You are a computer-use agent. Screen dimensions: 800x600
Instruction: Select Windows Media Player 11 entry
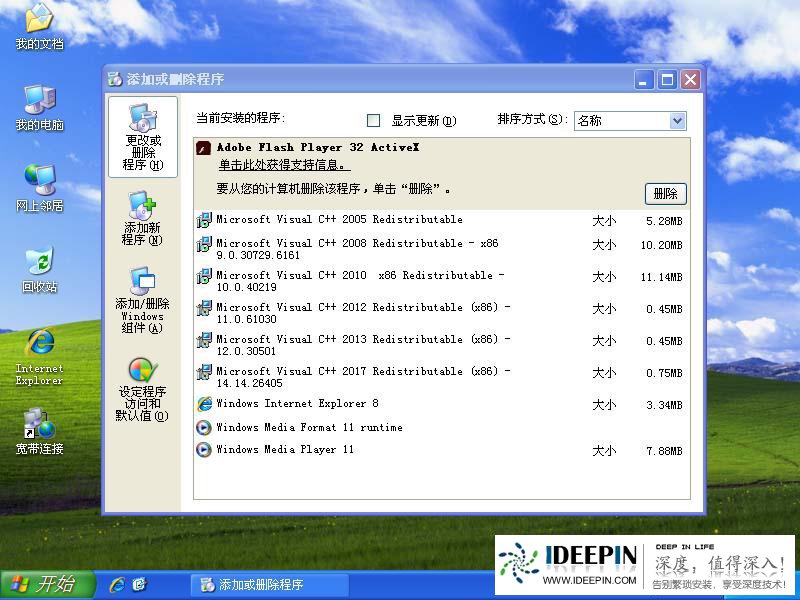(x=441, y=450)
